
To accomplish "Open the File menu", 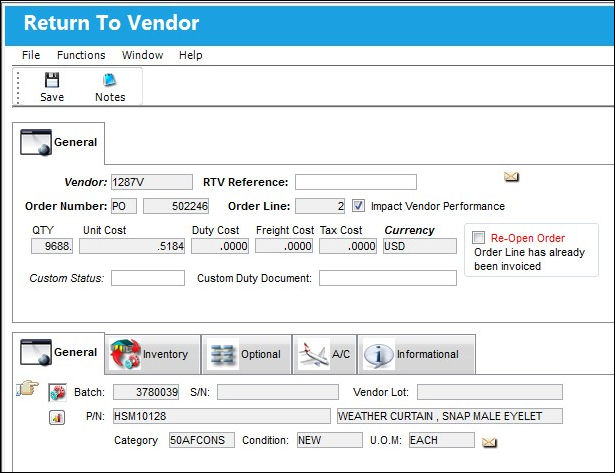I will (x=31, y=55).
